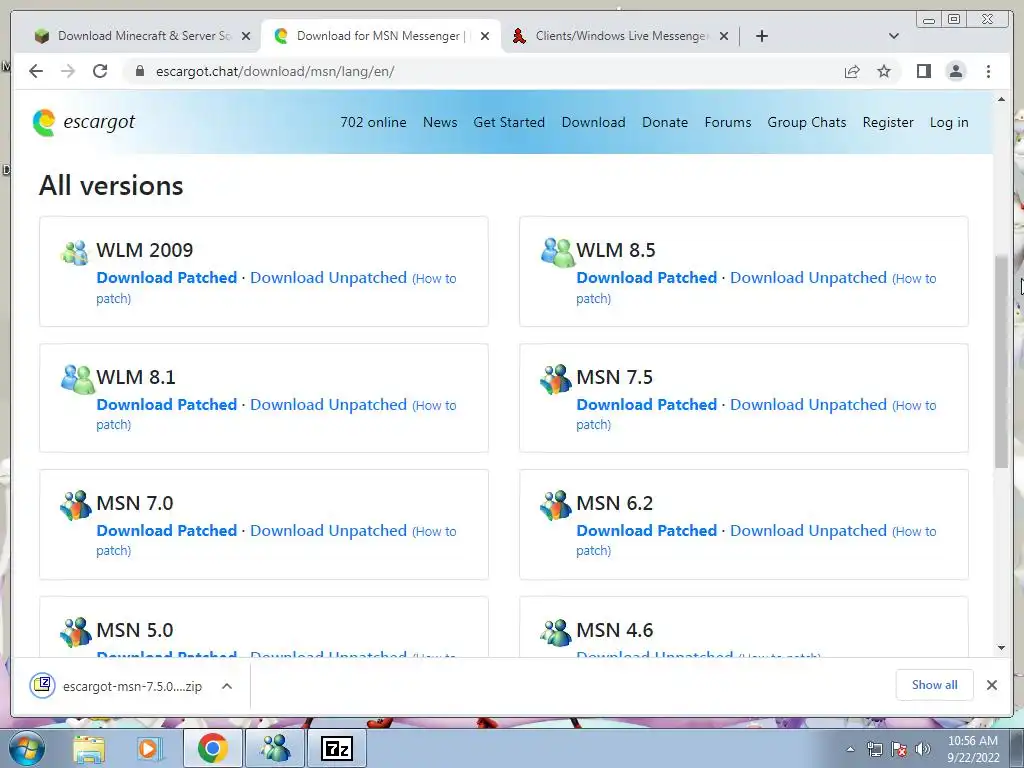Image resolution: width=1024 pixels, height=768 pixels.
Task: Click Show all downloads button
Action: [935, 684]
